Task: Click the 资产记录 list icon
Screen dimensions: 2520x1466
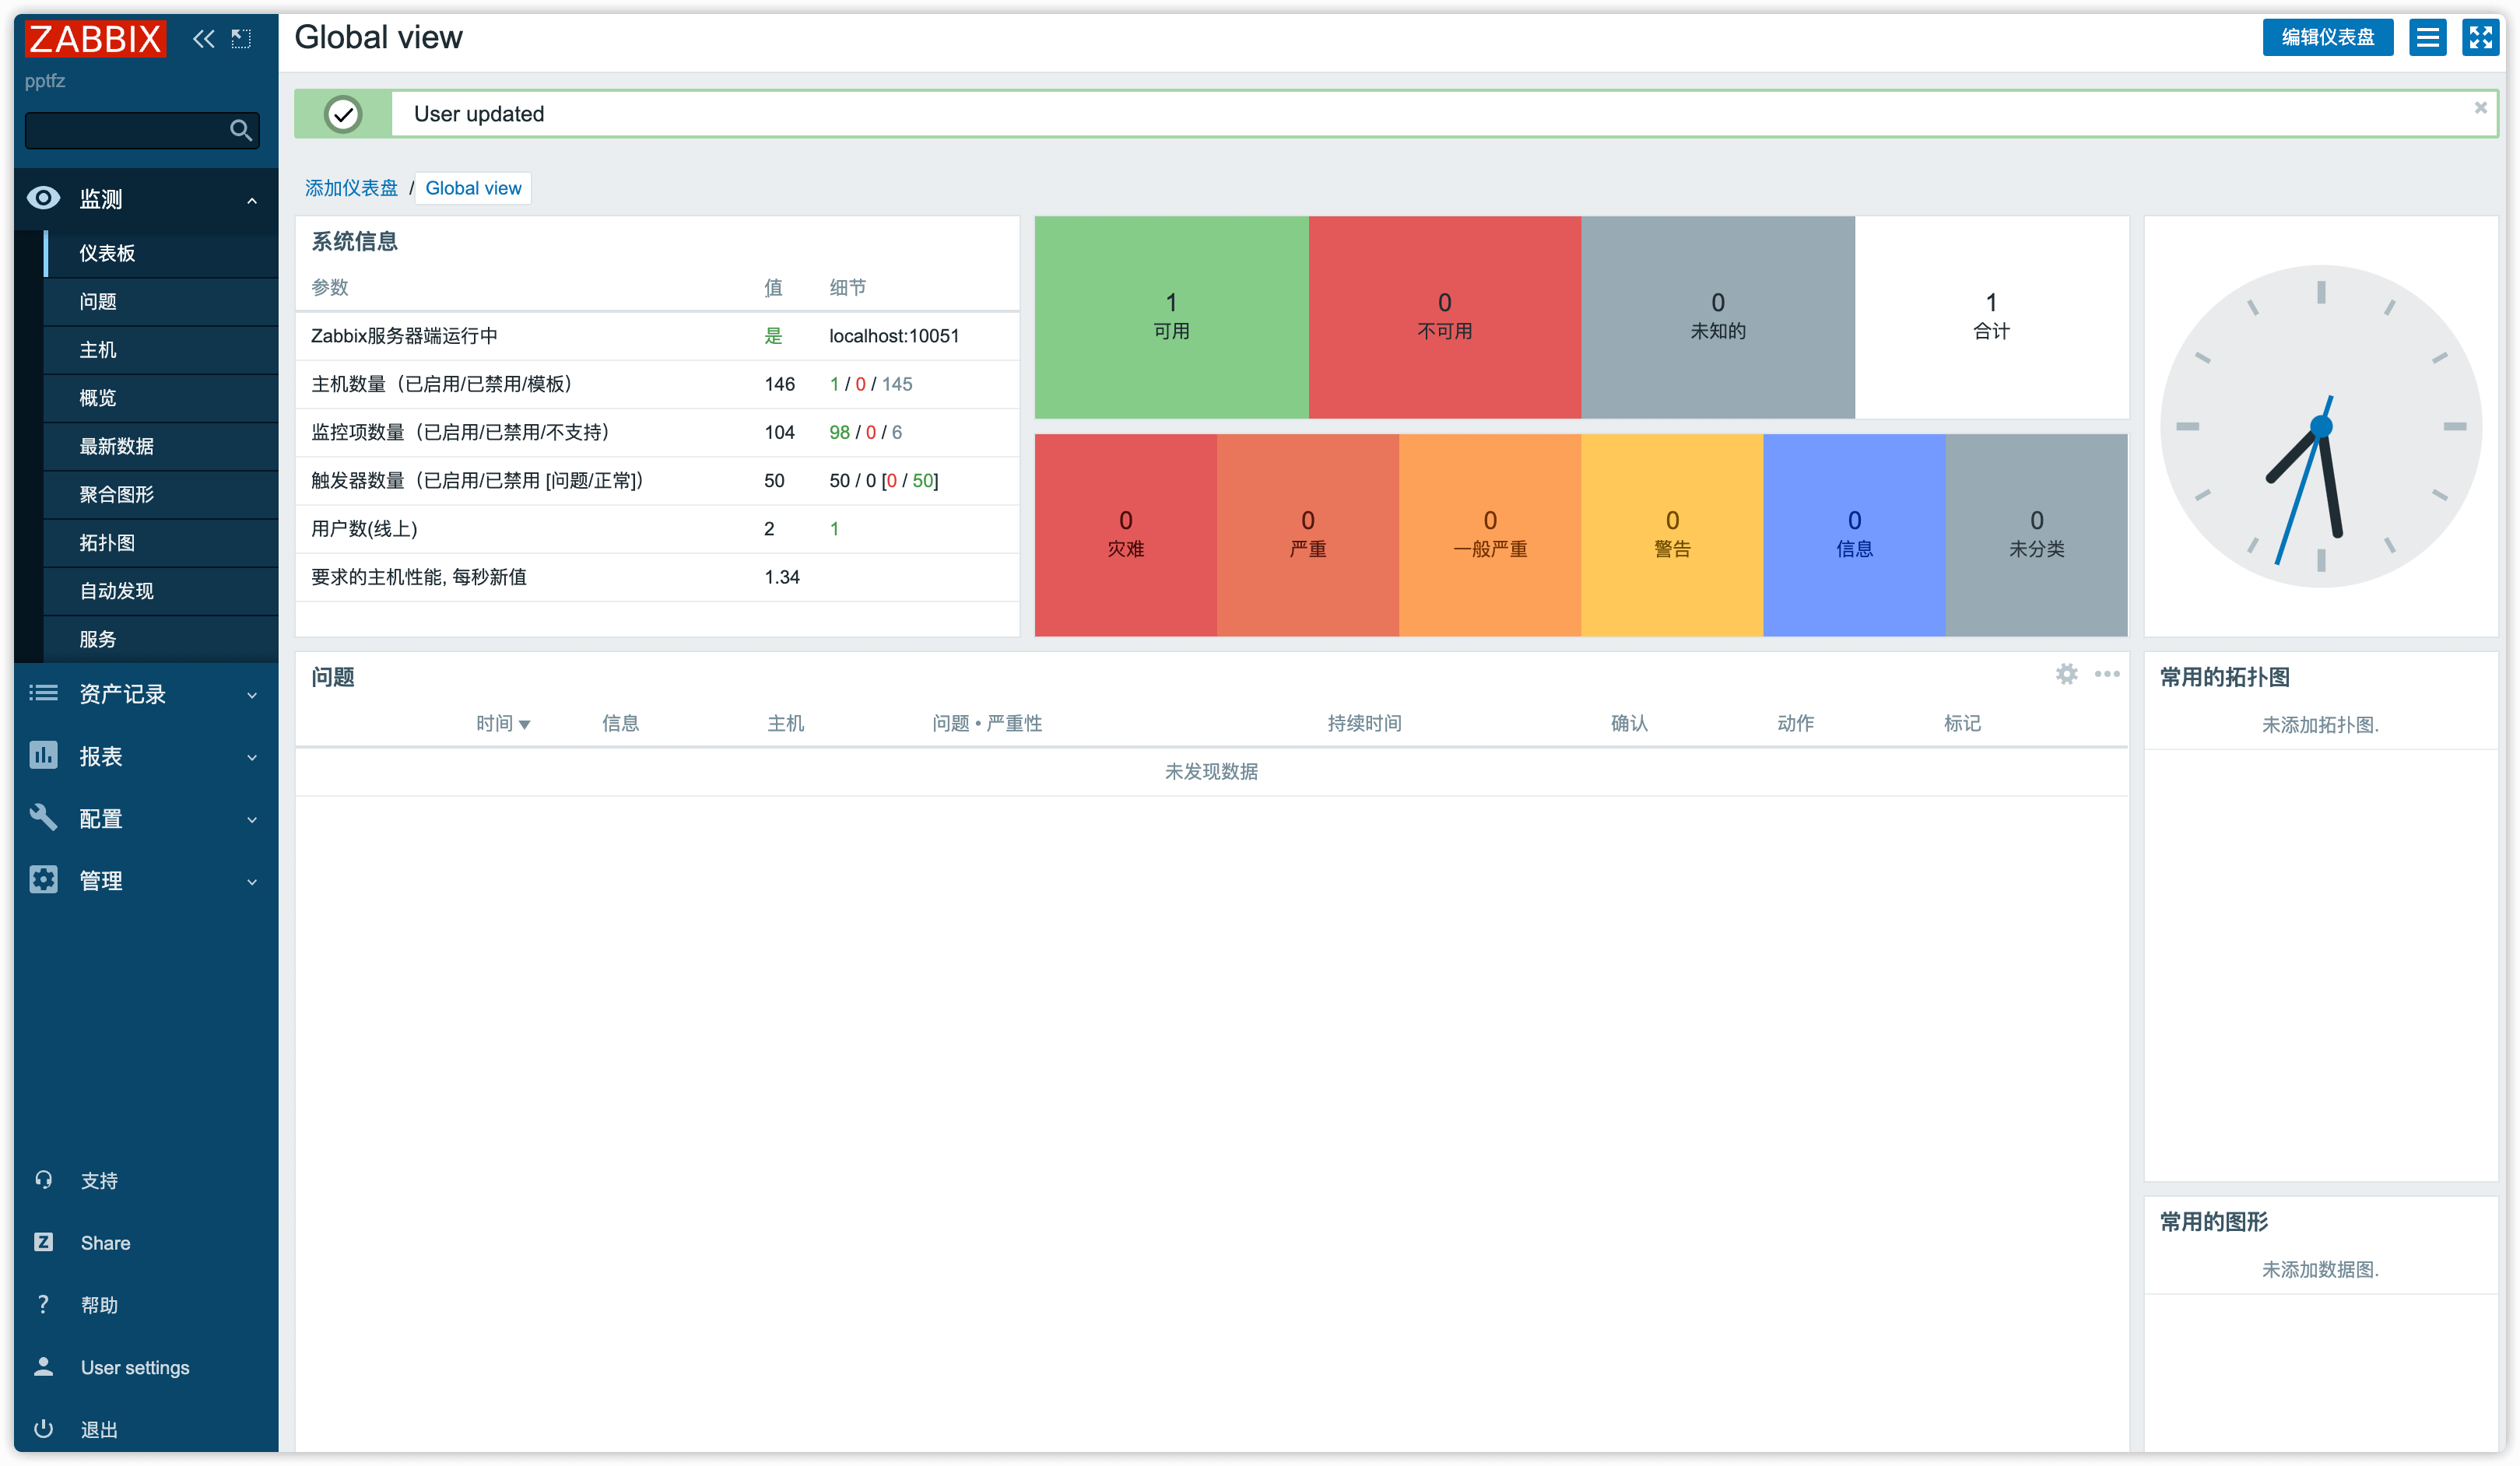Action: tap(43, 693)
